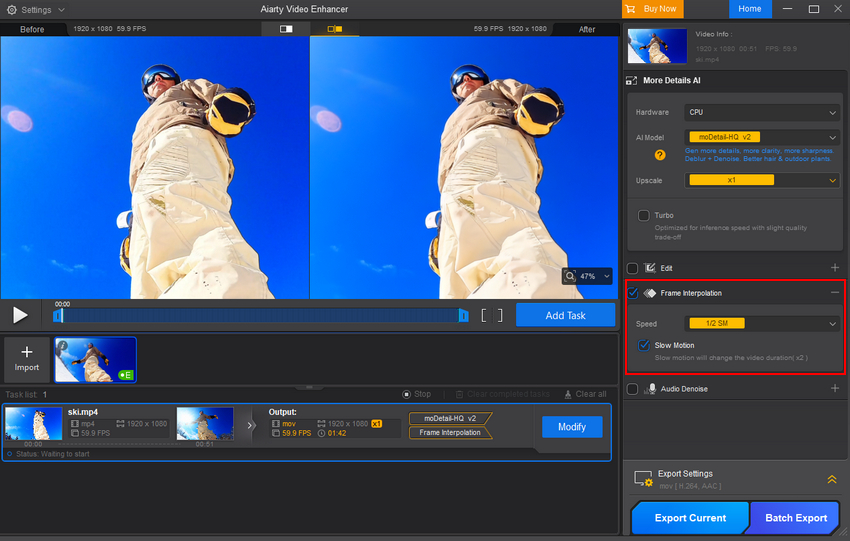This screenshot has height=541, width=850.
Task: Click Batch Export button
Action: [796, 518]
